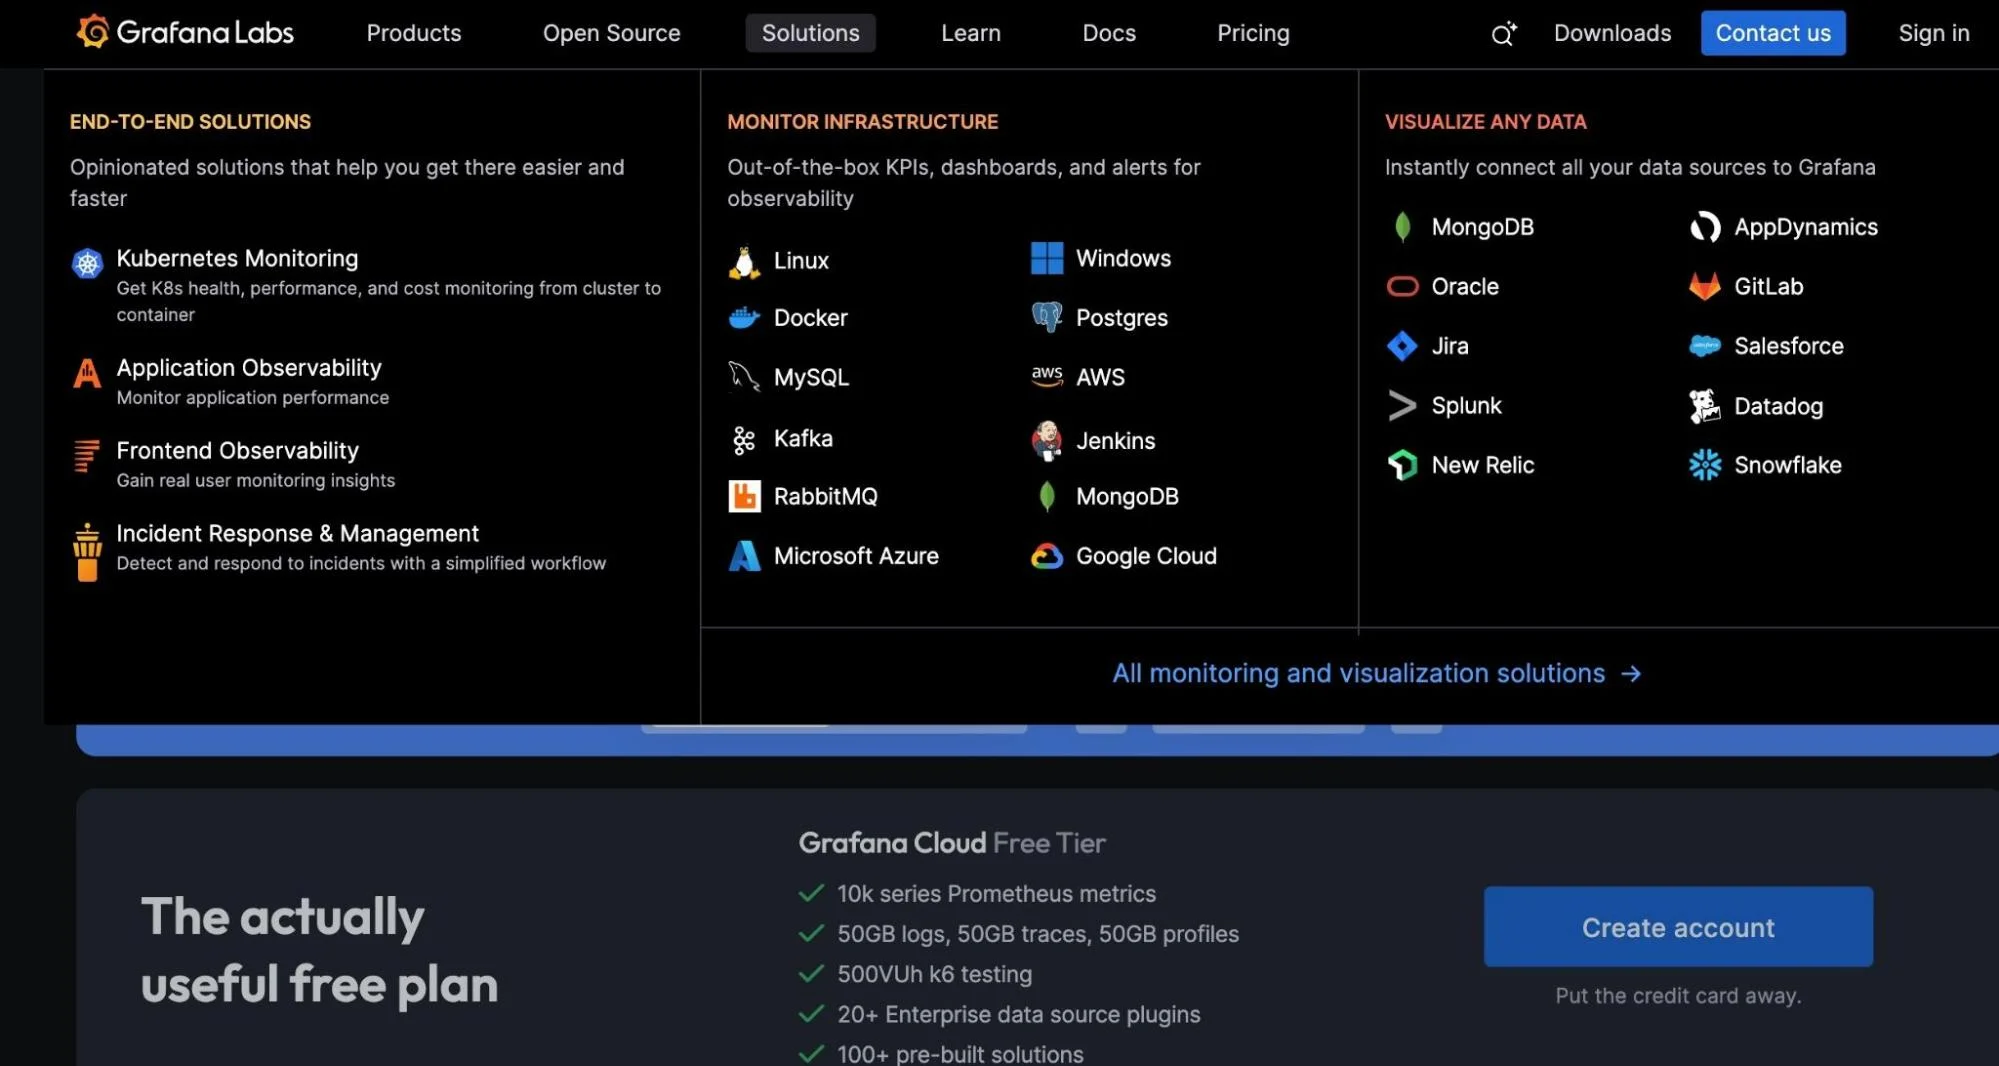Viewport: 1999px width, 1066px height.
Task: Click the Application Observability icon
Action: pyautogui.click(x=88, y=373)
